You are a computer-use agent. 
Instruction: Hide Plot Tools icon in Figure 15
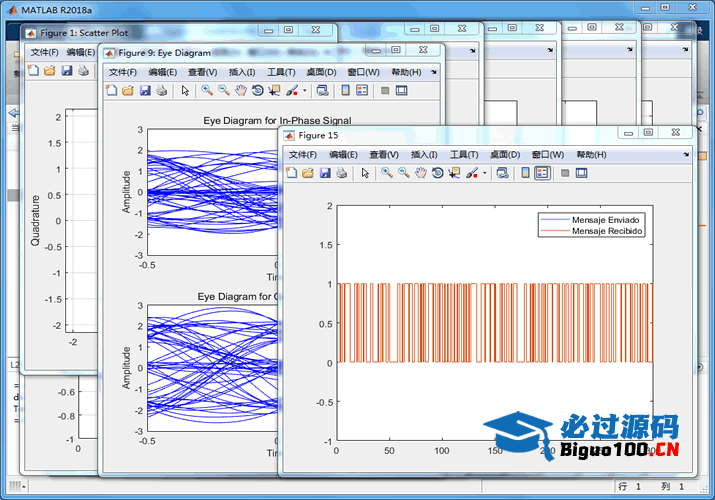coord(565,173)
